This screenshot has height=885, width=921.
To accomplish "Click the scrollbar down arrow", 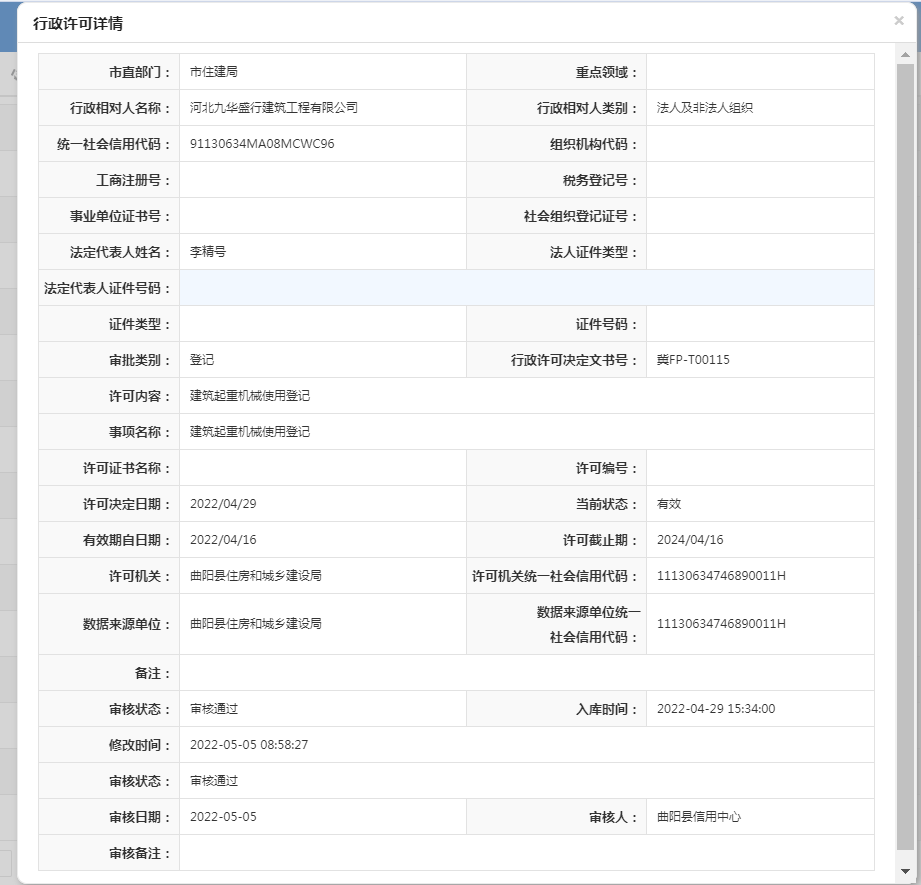I will tap(905, 871).
